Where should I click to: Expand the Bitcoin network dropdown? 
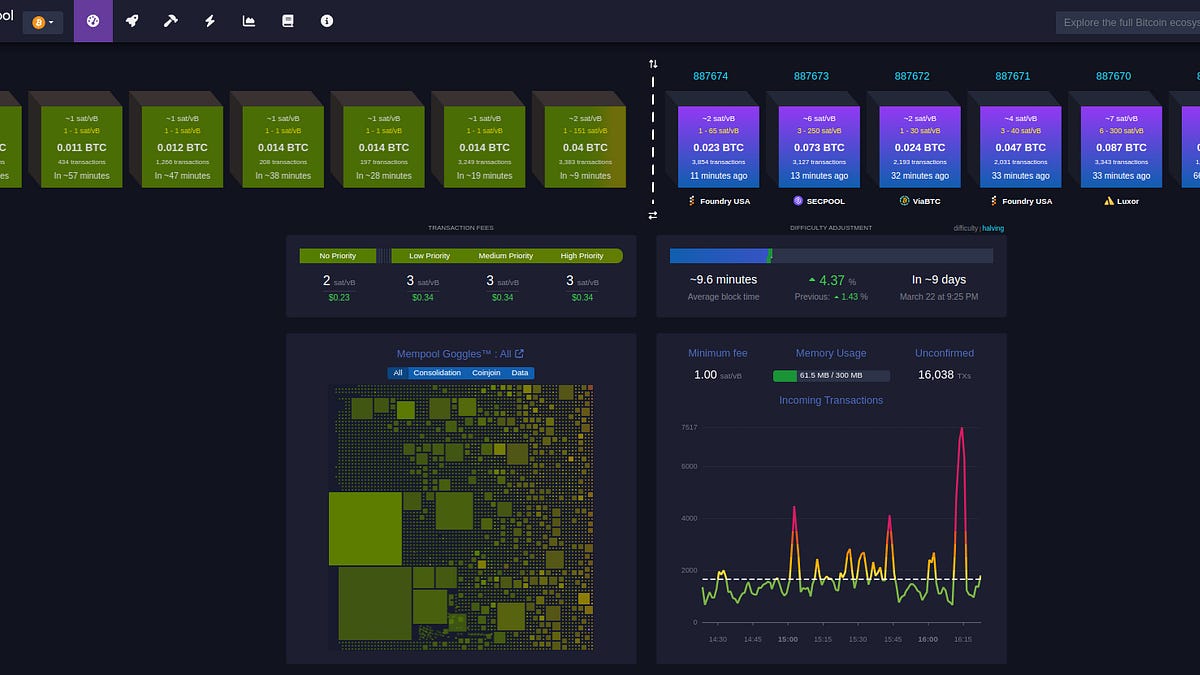coord(43,22)
